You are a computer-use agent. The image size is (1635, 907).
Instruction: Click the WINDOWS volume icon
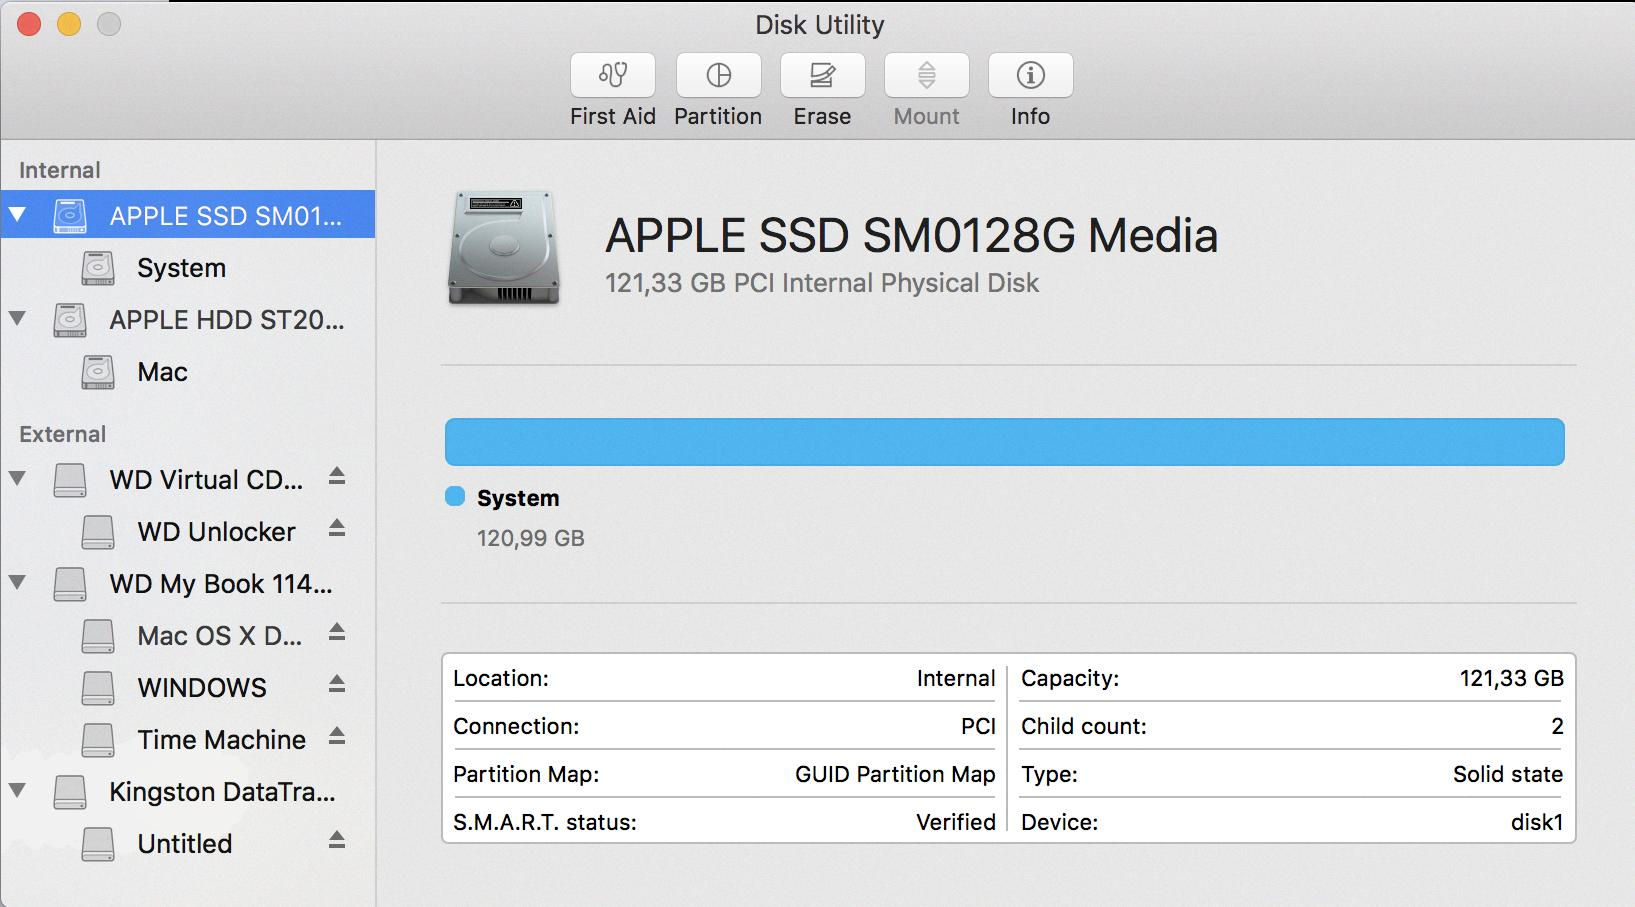(x=98, y=688)
